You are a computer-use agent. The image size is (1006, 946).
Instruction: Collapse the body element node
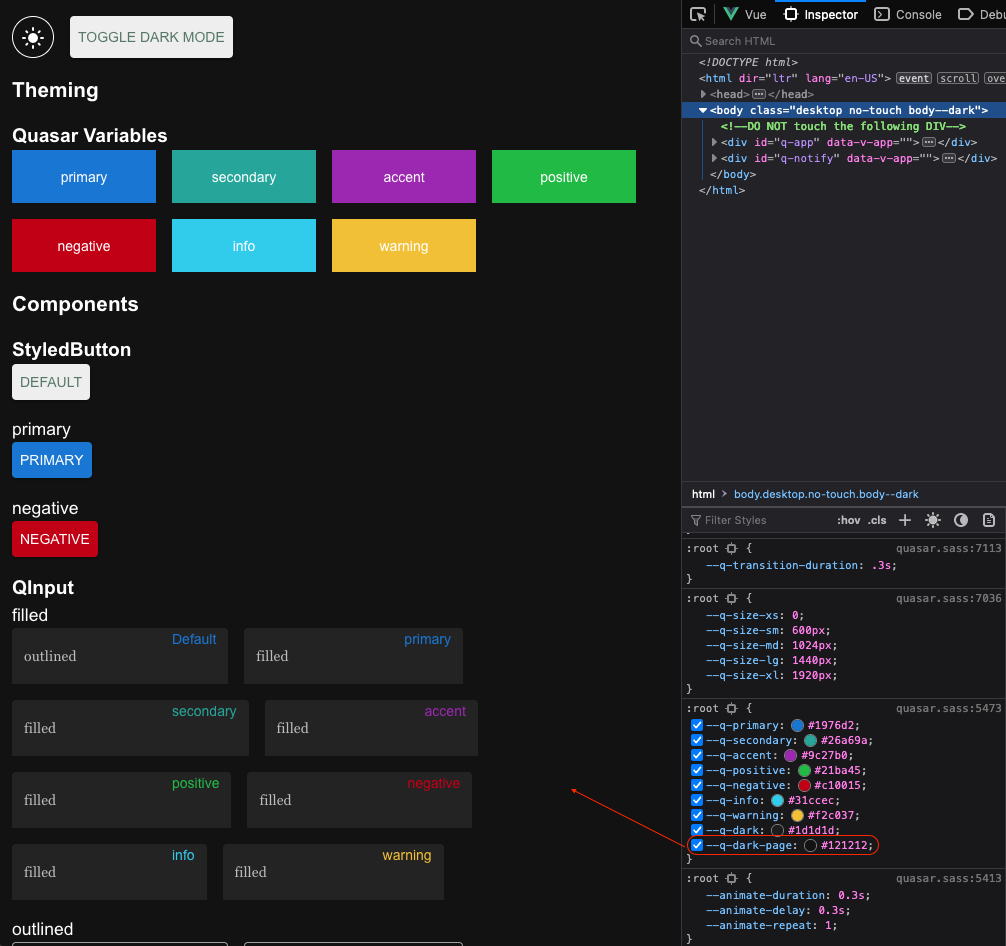[x=703, y=110]
